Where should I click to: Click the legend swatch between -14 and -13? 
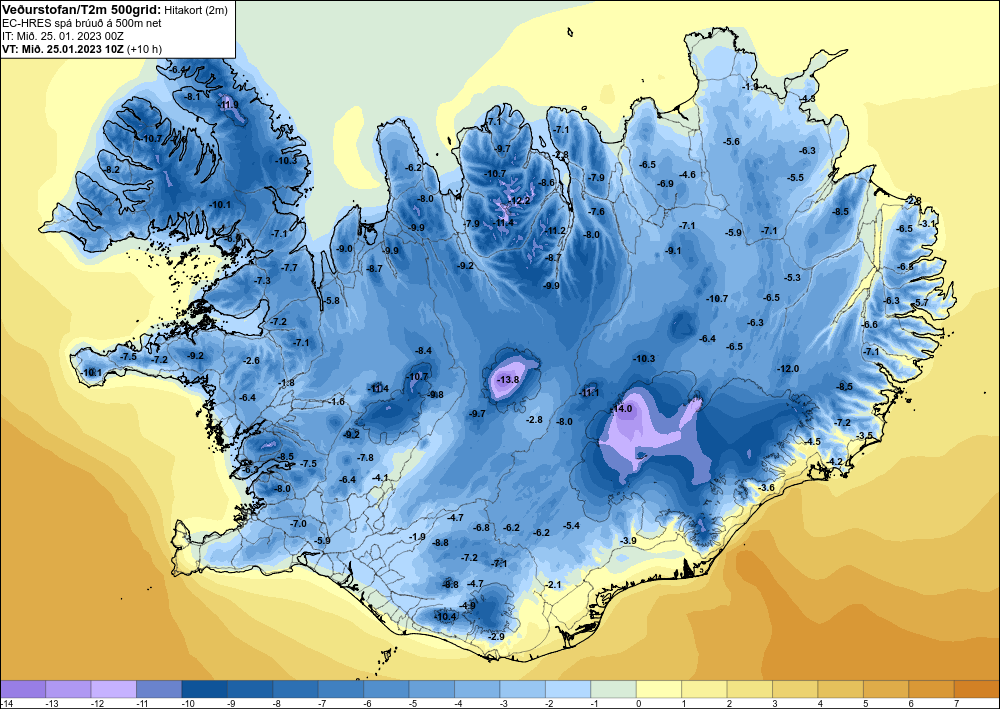click(23, 689)
